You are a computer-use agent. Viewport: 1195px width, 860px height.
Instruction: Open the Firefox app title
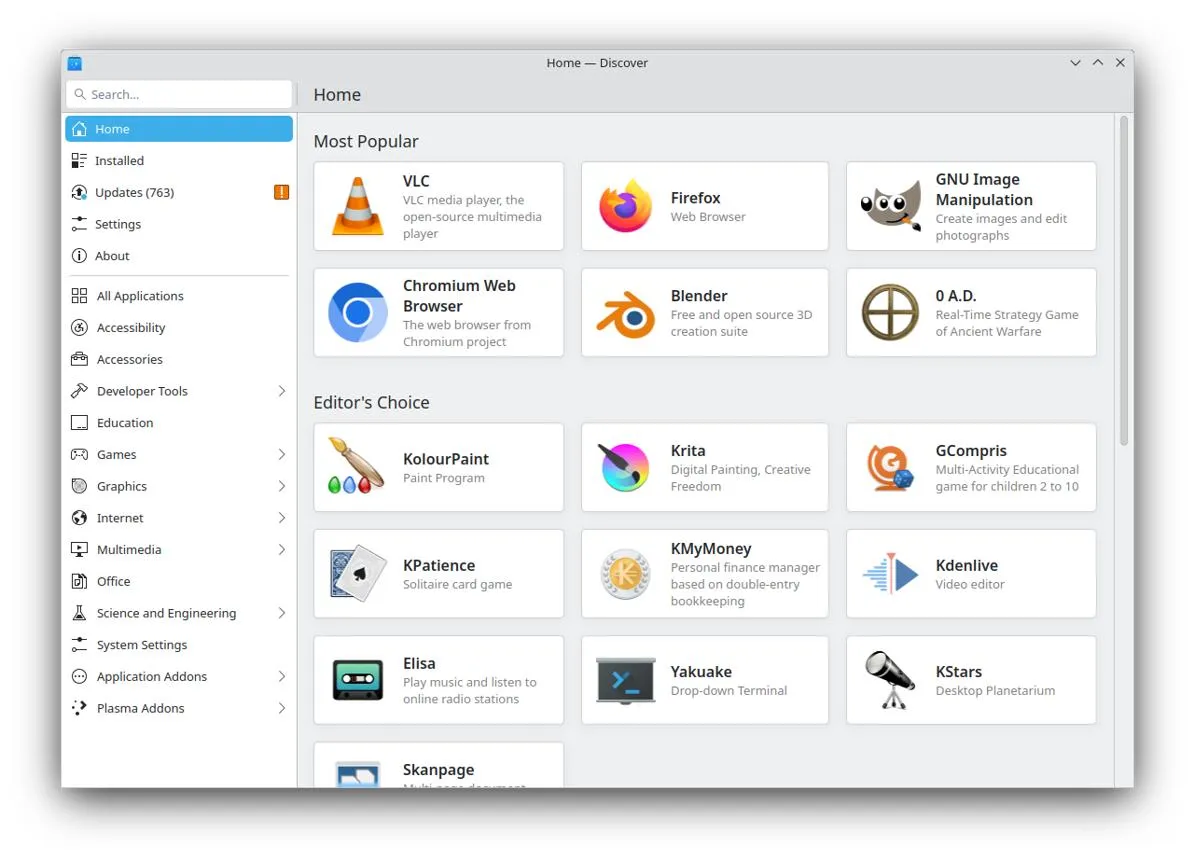695,197
